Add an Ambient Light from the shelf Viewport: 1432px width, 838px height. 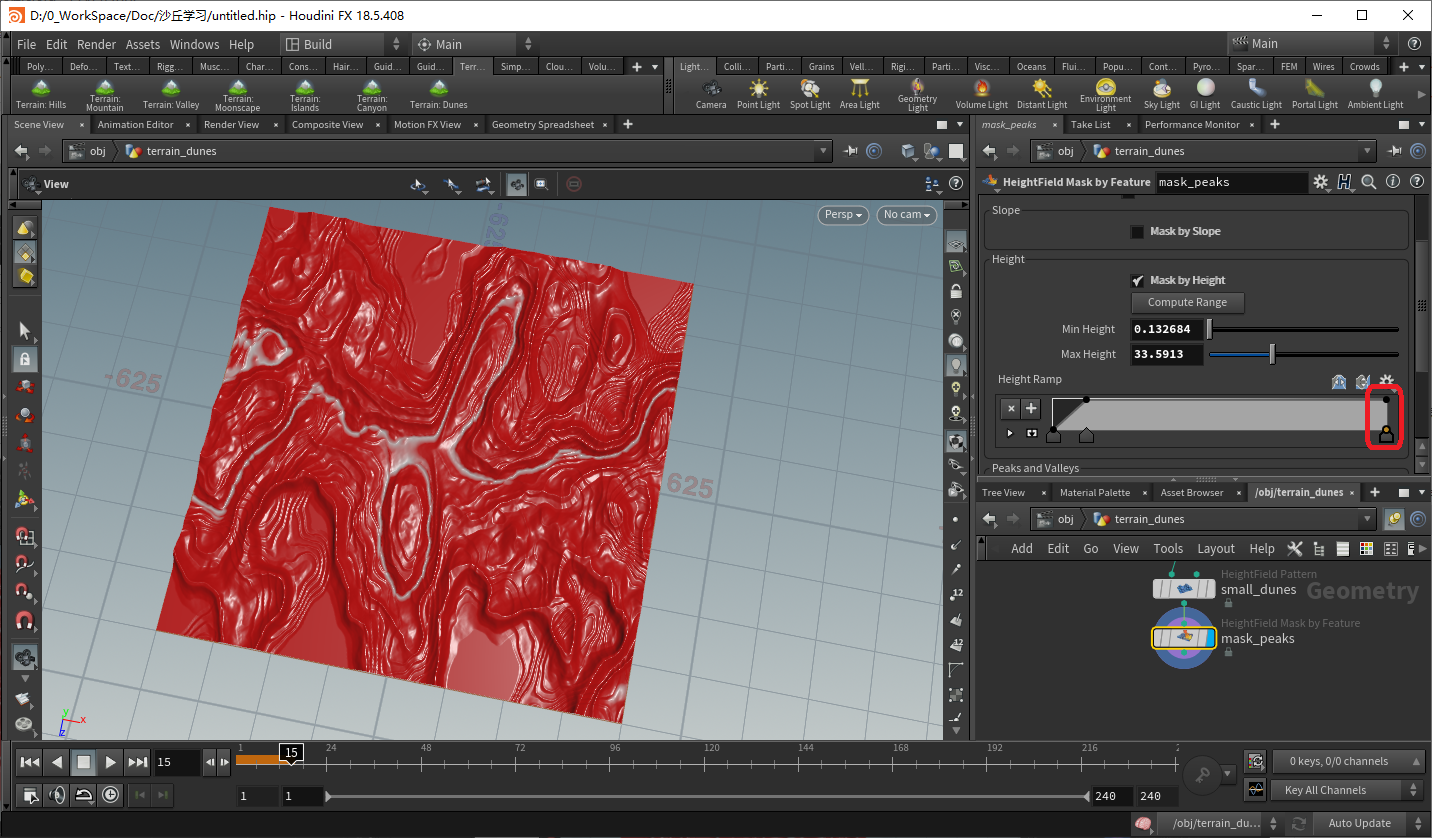[x=1375, y=95]
